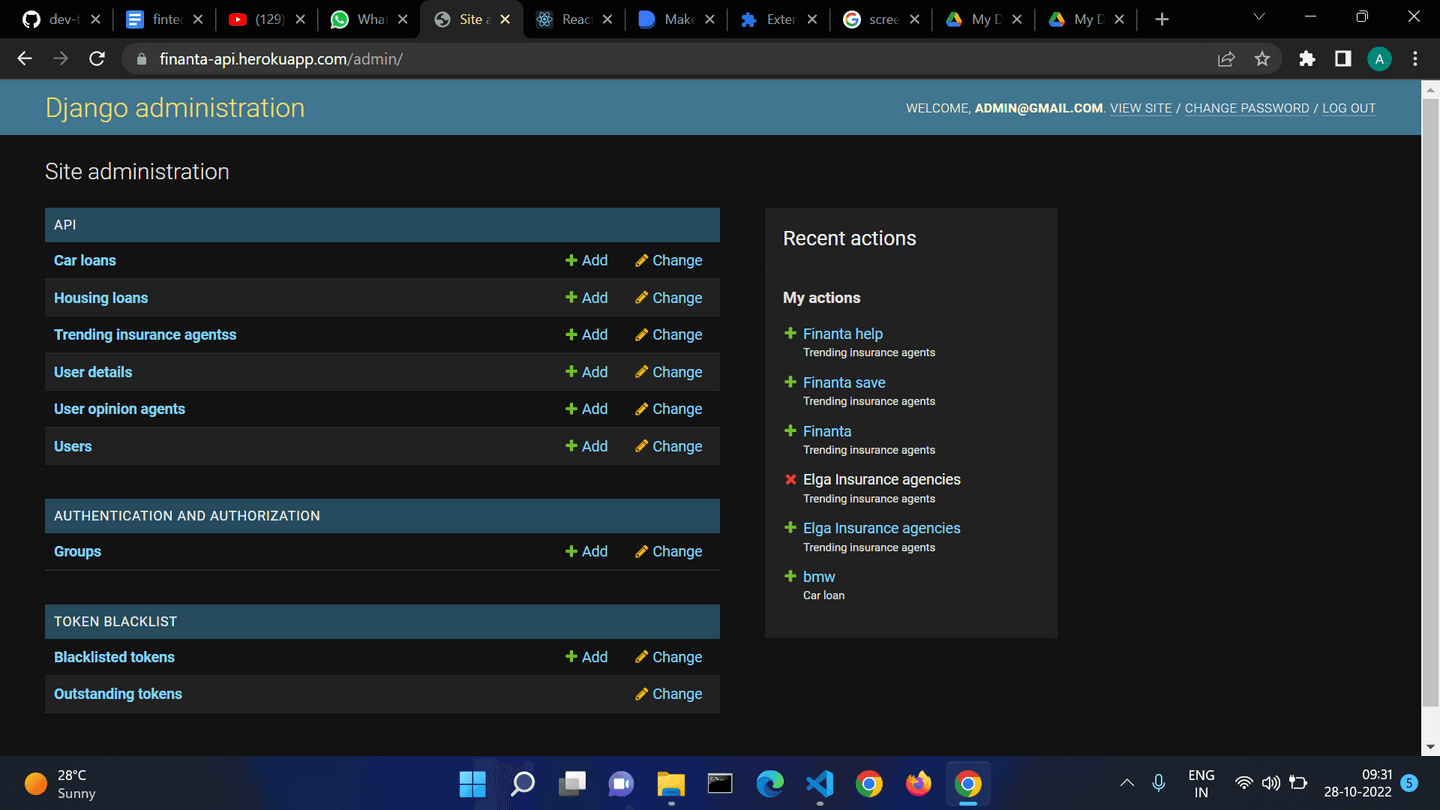Open the Django administration title link
This screenshot has height=810, width=1440.
(175, 108)
